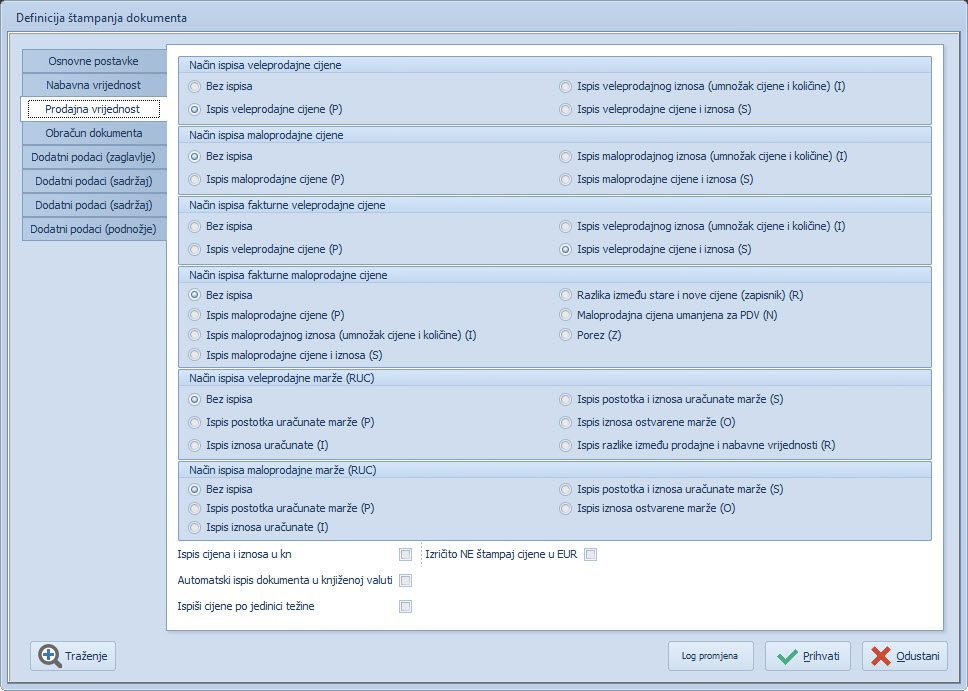Check Automatski ispis dokumenta u knjiženoj valuti
This screenshot has width=968, height=691.
(405, 580)
